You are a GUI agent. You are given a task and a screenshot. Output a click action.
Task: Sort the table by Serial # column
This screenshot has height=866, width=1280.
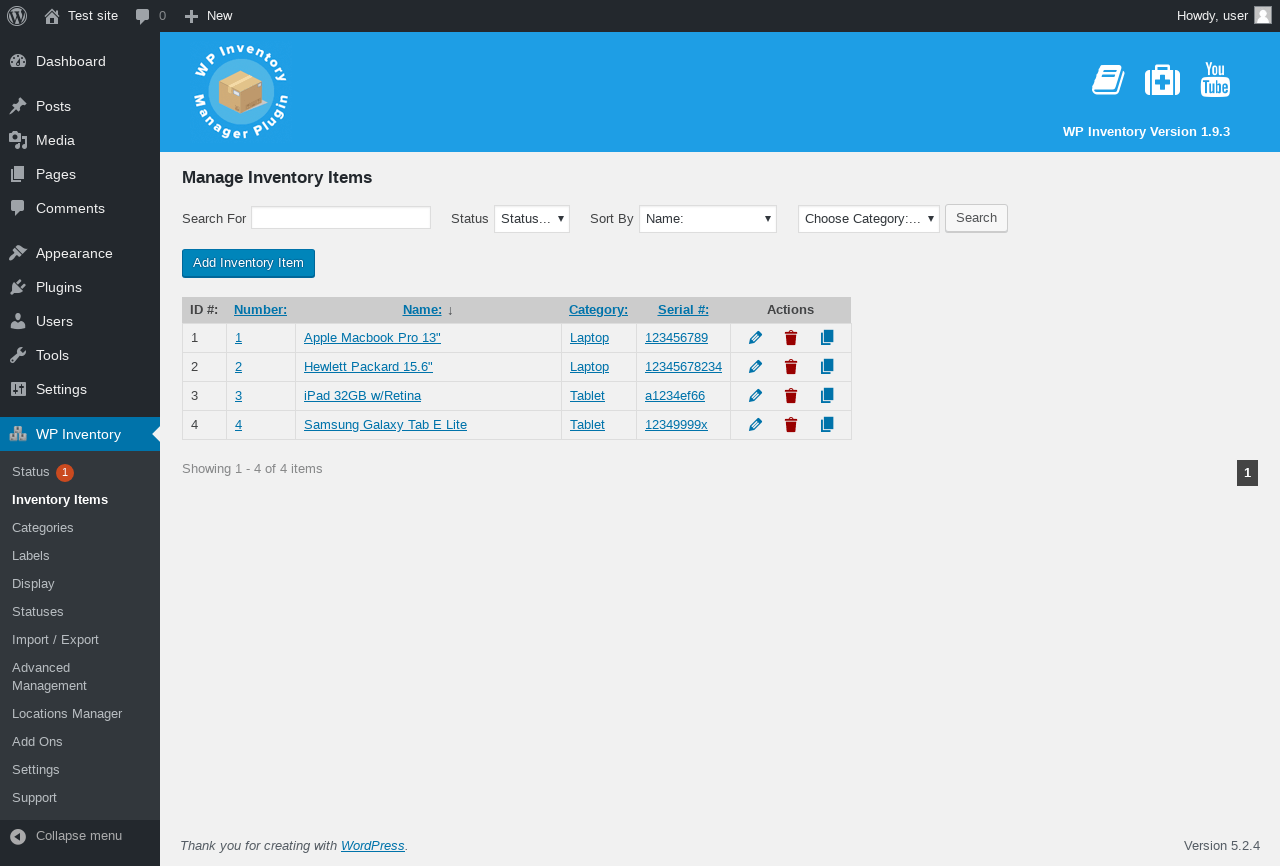pyautogui.click(x=683, y=310)
